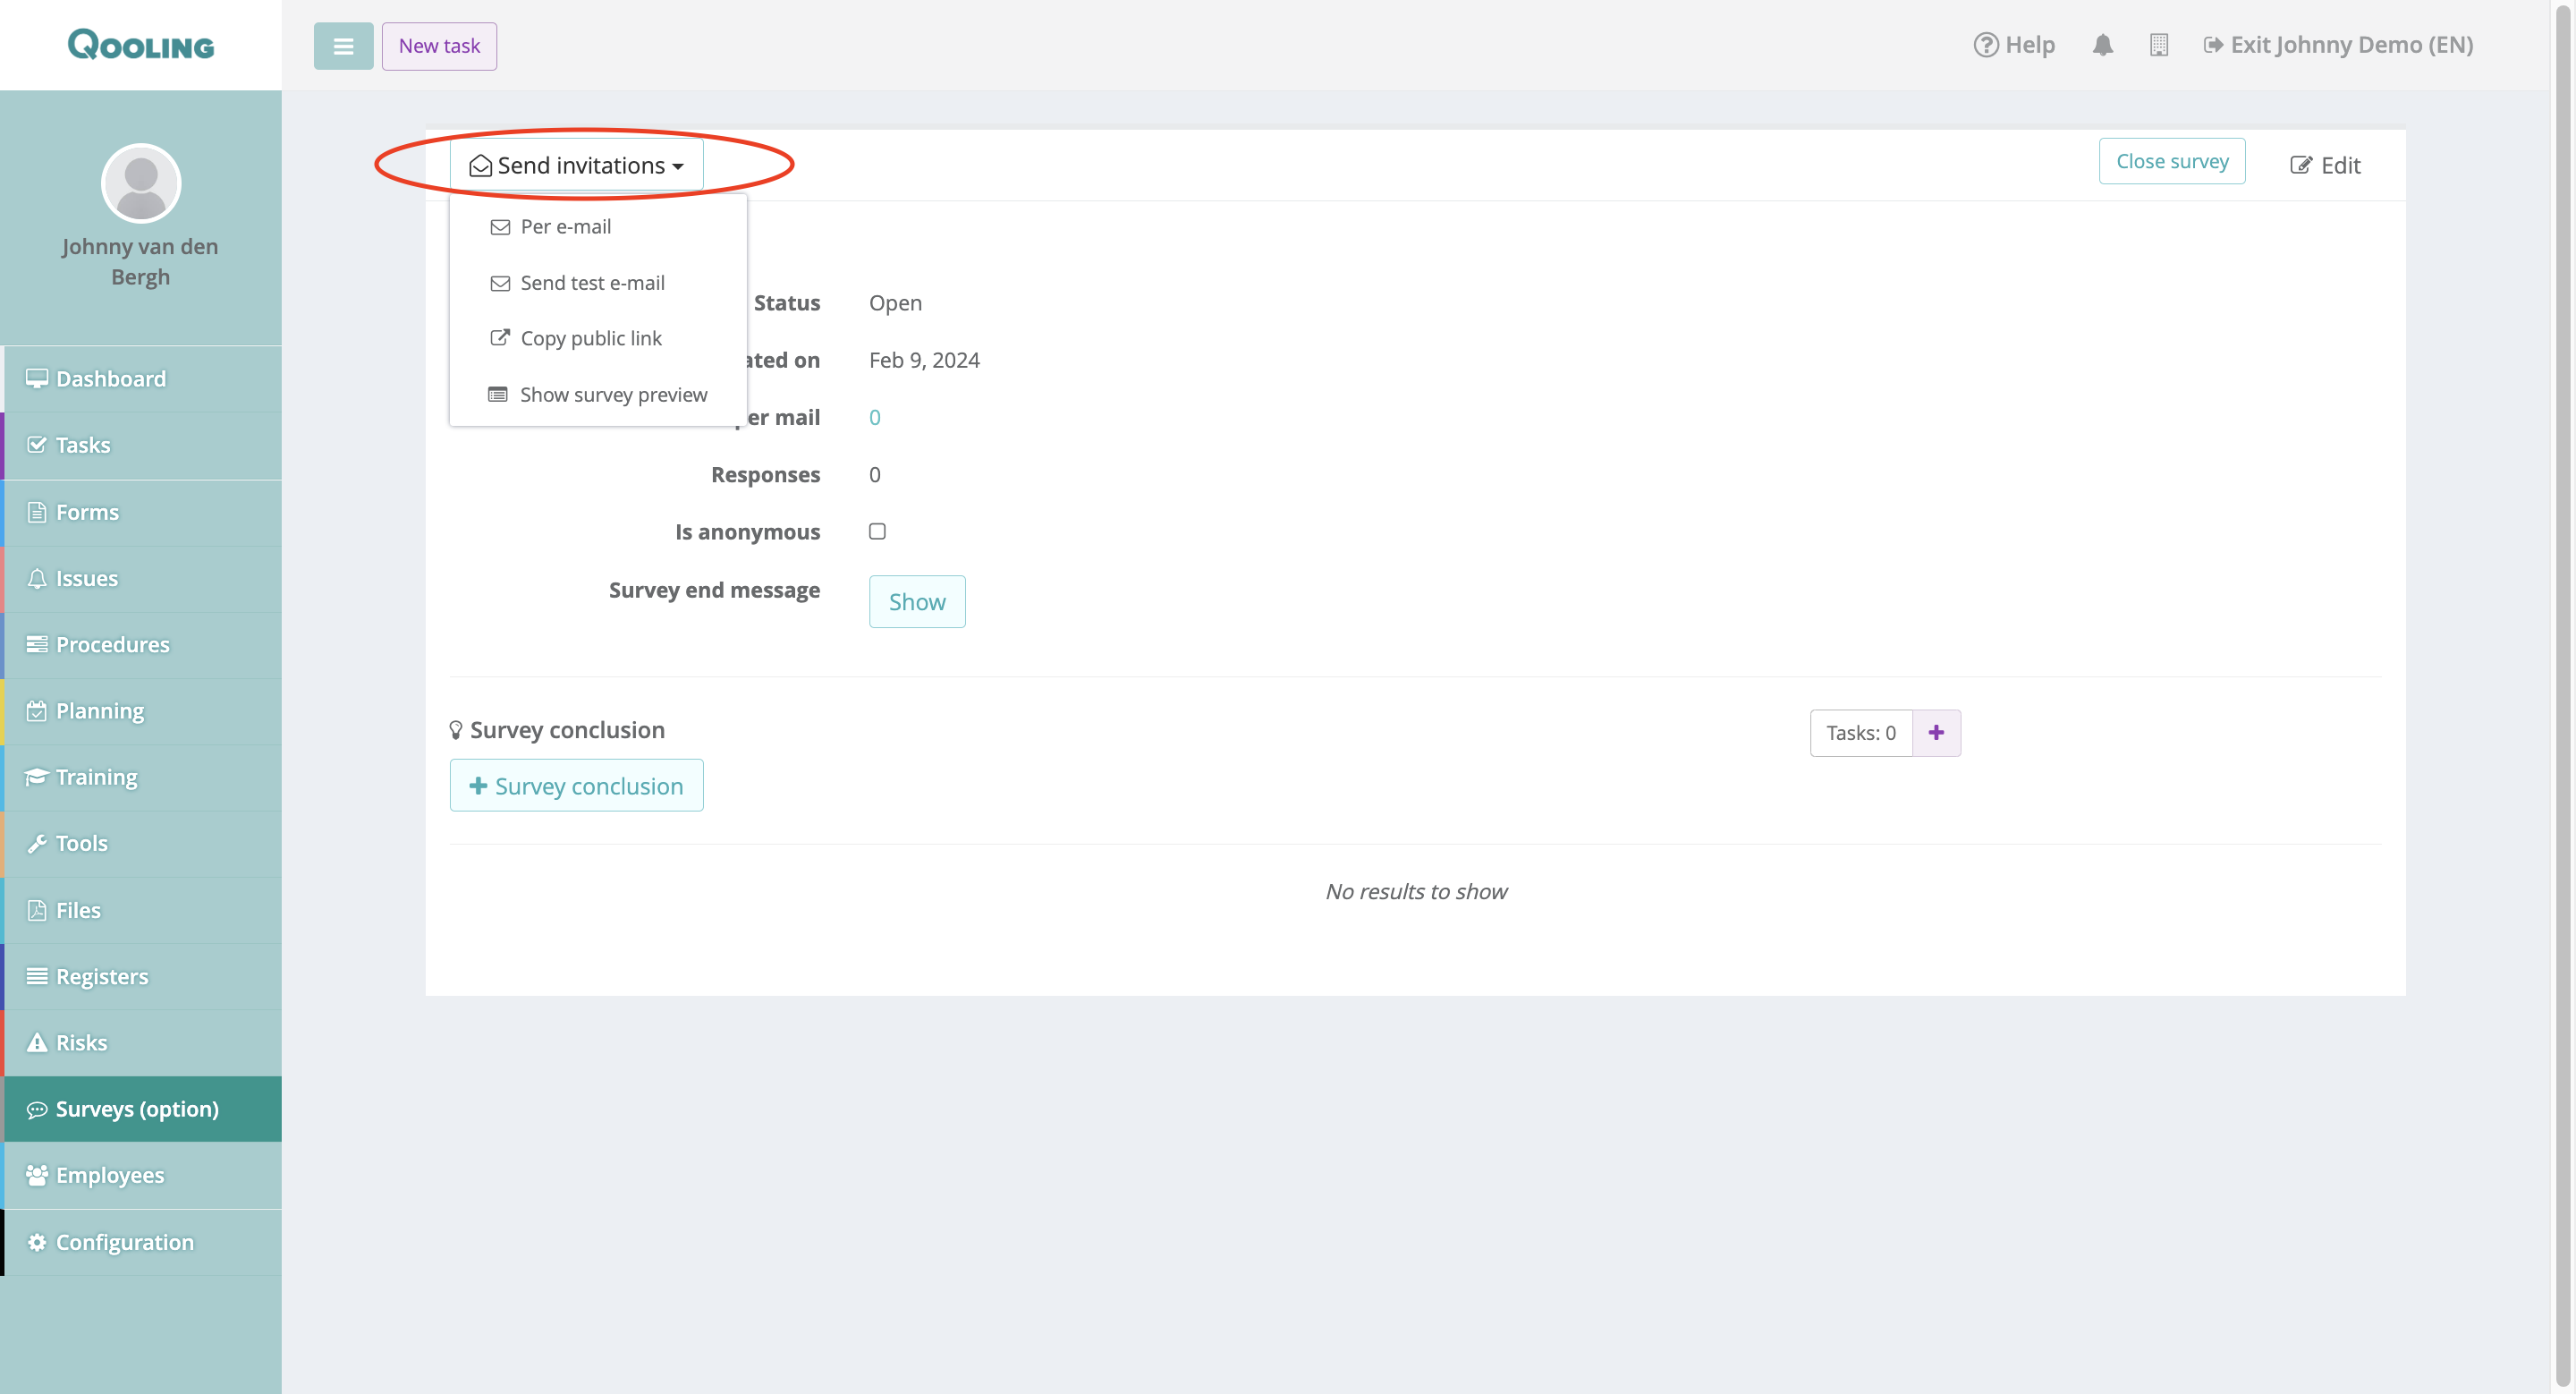Toggle the hamburger sidebar menu button
The height and width of the screenshot is (1394, 2576).
click(x=343, y=46)
